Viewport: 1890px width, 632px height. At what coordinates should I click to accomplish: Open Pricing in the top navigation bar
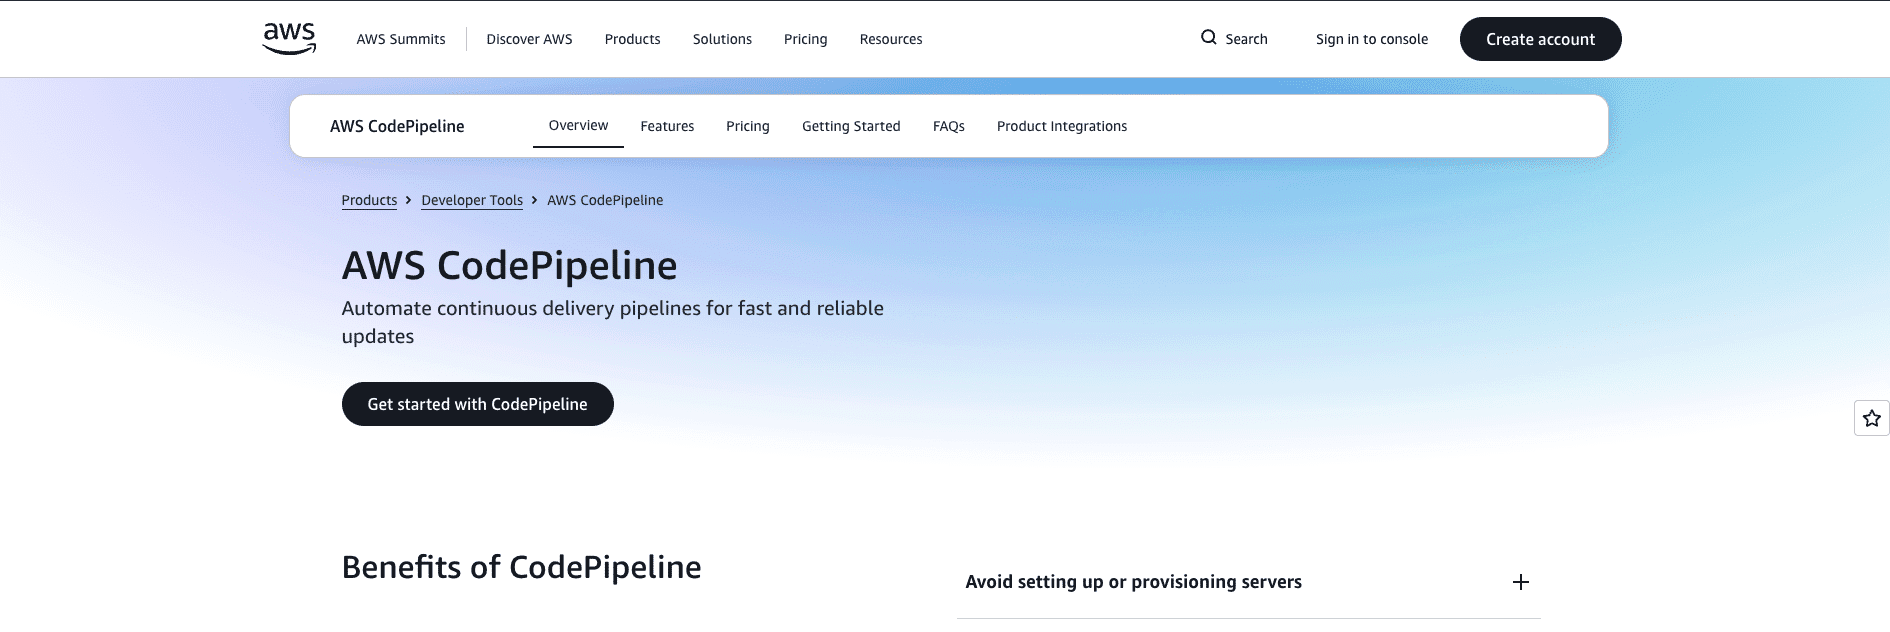coord(805,39)
